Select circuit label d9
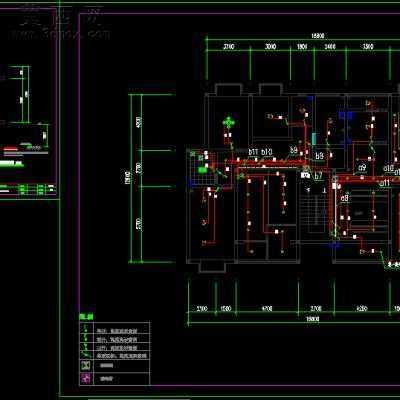This screenshot has height=400, width=400. coord(362,168)
